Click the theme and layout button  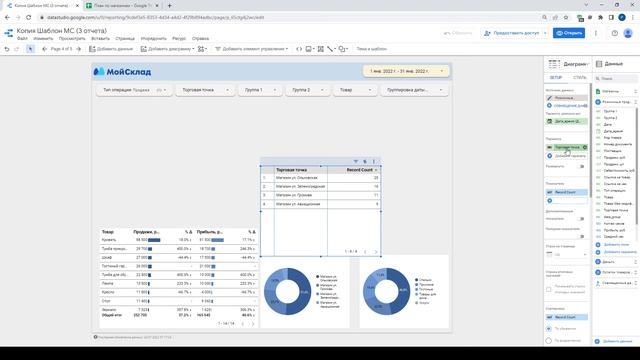(x=371, y=49)
